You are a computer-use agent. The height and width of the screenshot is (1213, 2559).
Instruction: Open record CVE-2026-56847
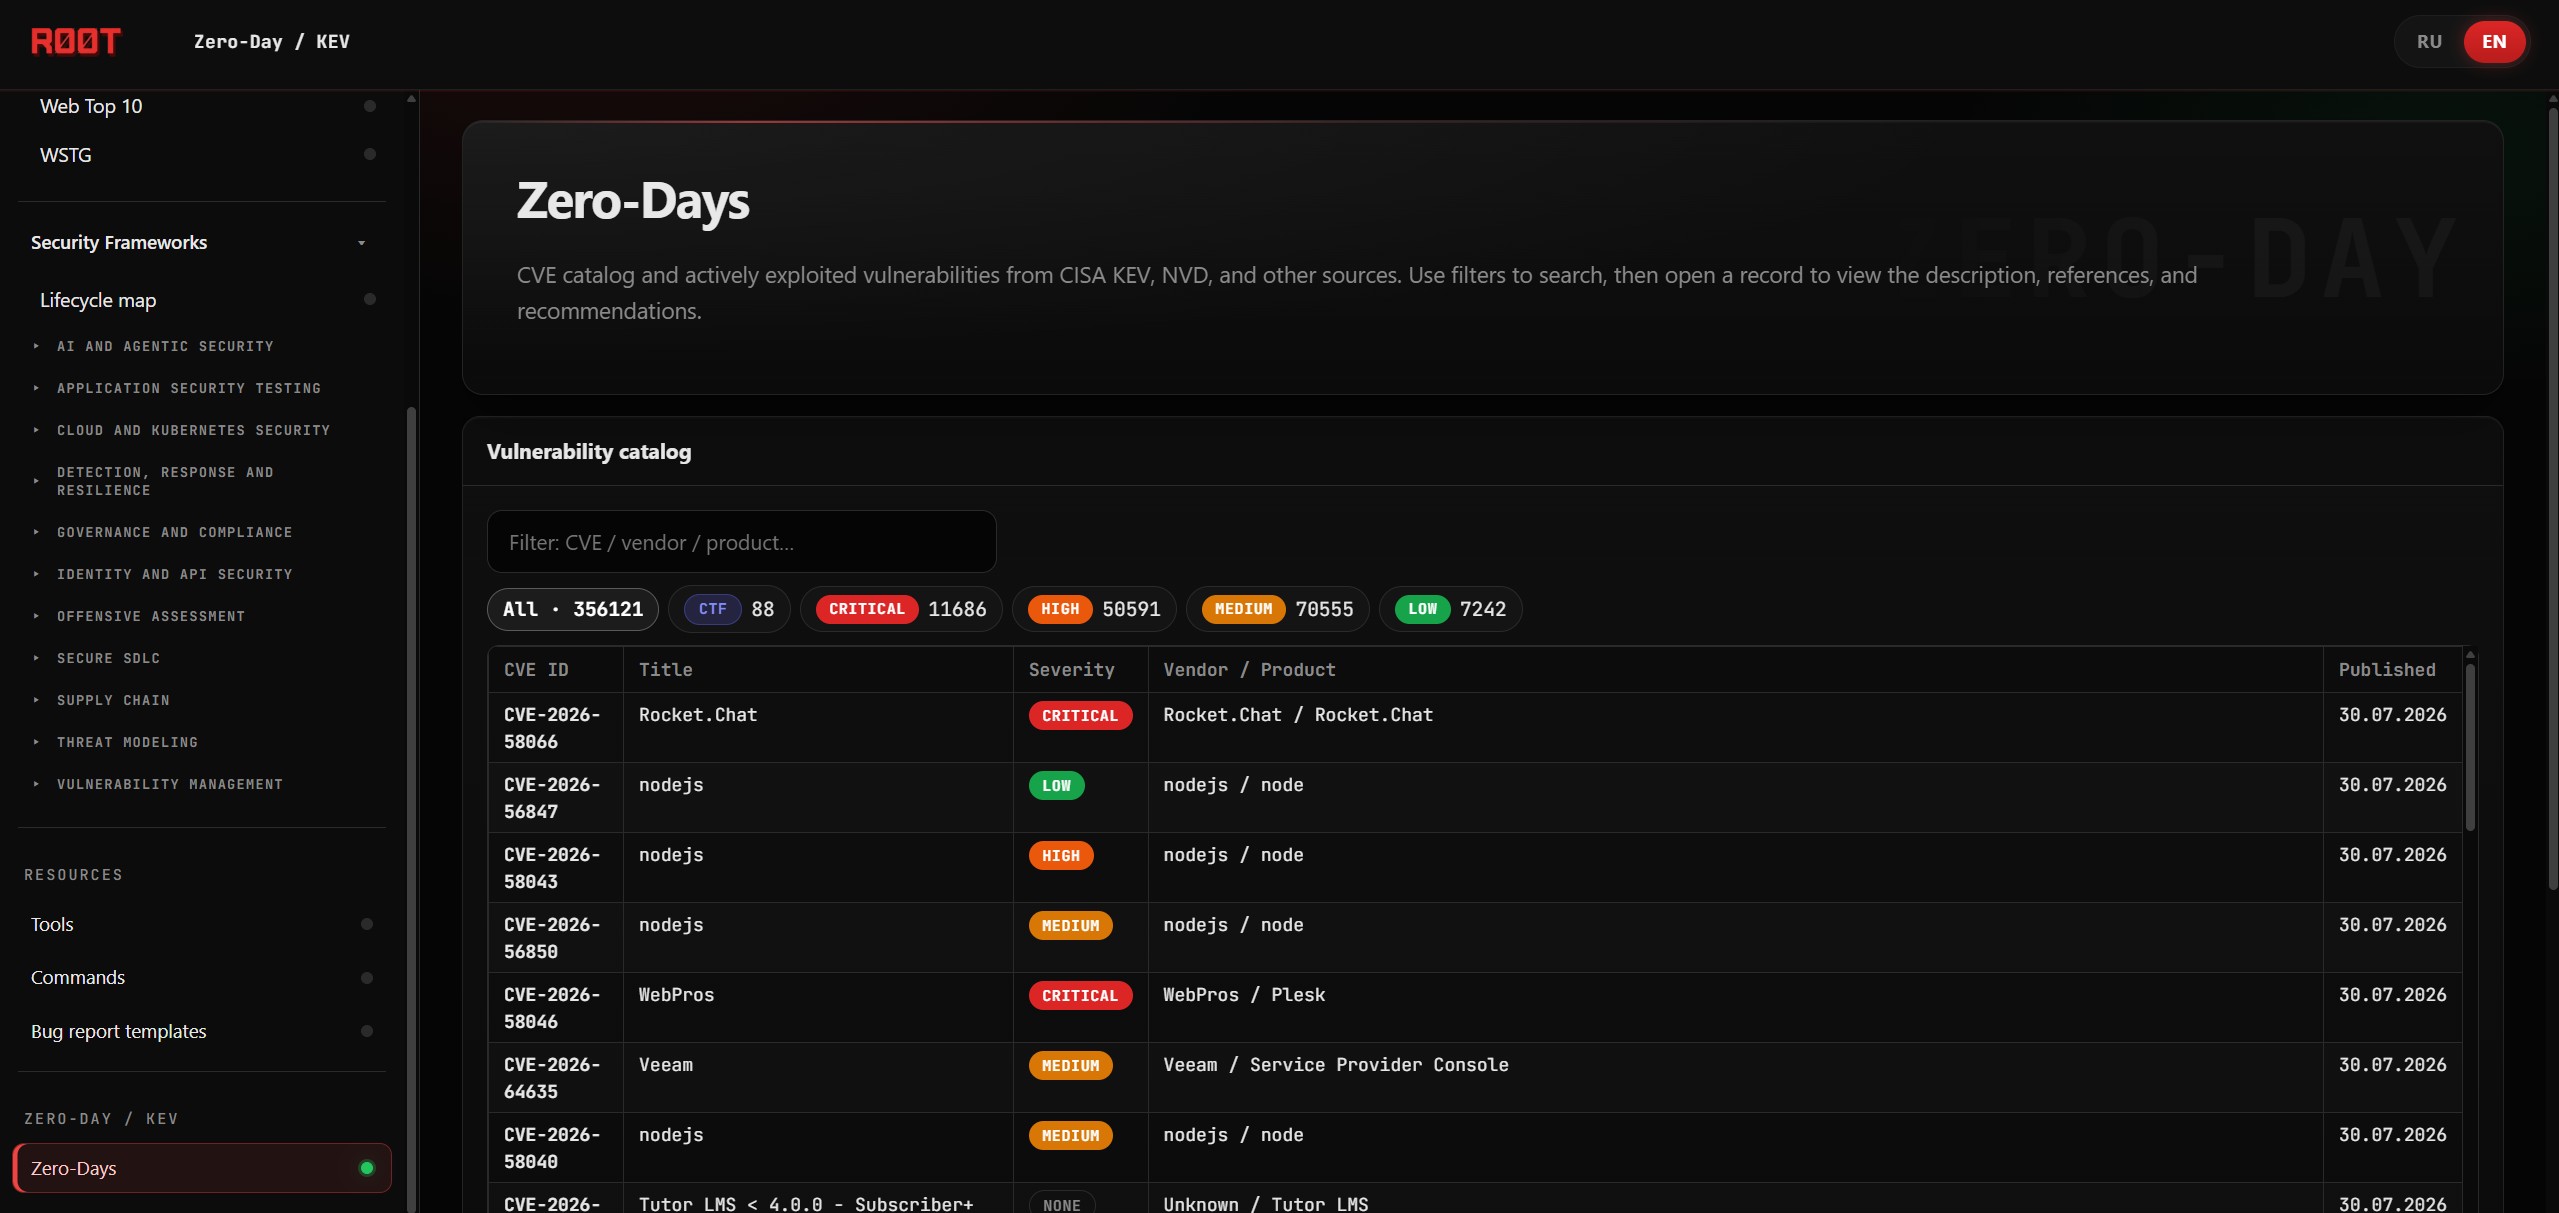coord(552,798)
